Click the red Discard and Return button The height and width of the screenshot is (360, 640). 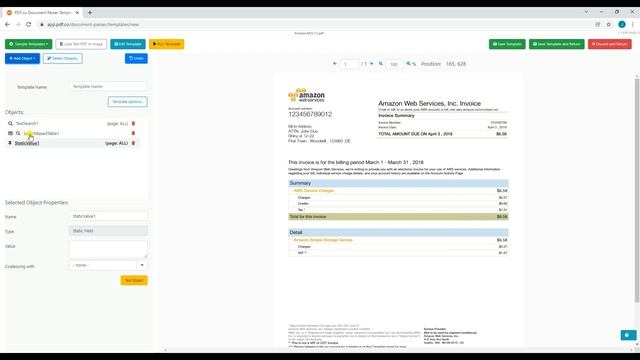pos(610,44)
